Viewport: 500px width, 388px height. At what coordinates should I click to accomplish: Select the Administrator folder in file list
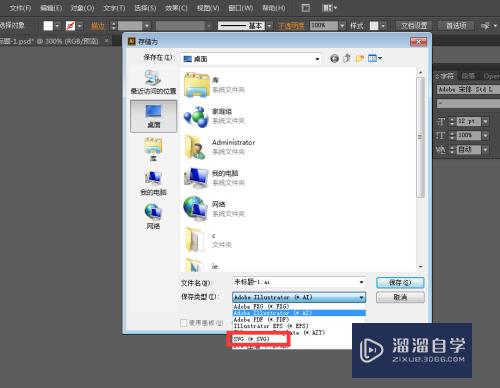(219, 147)
